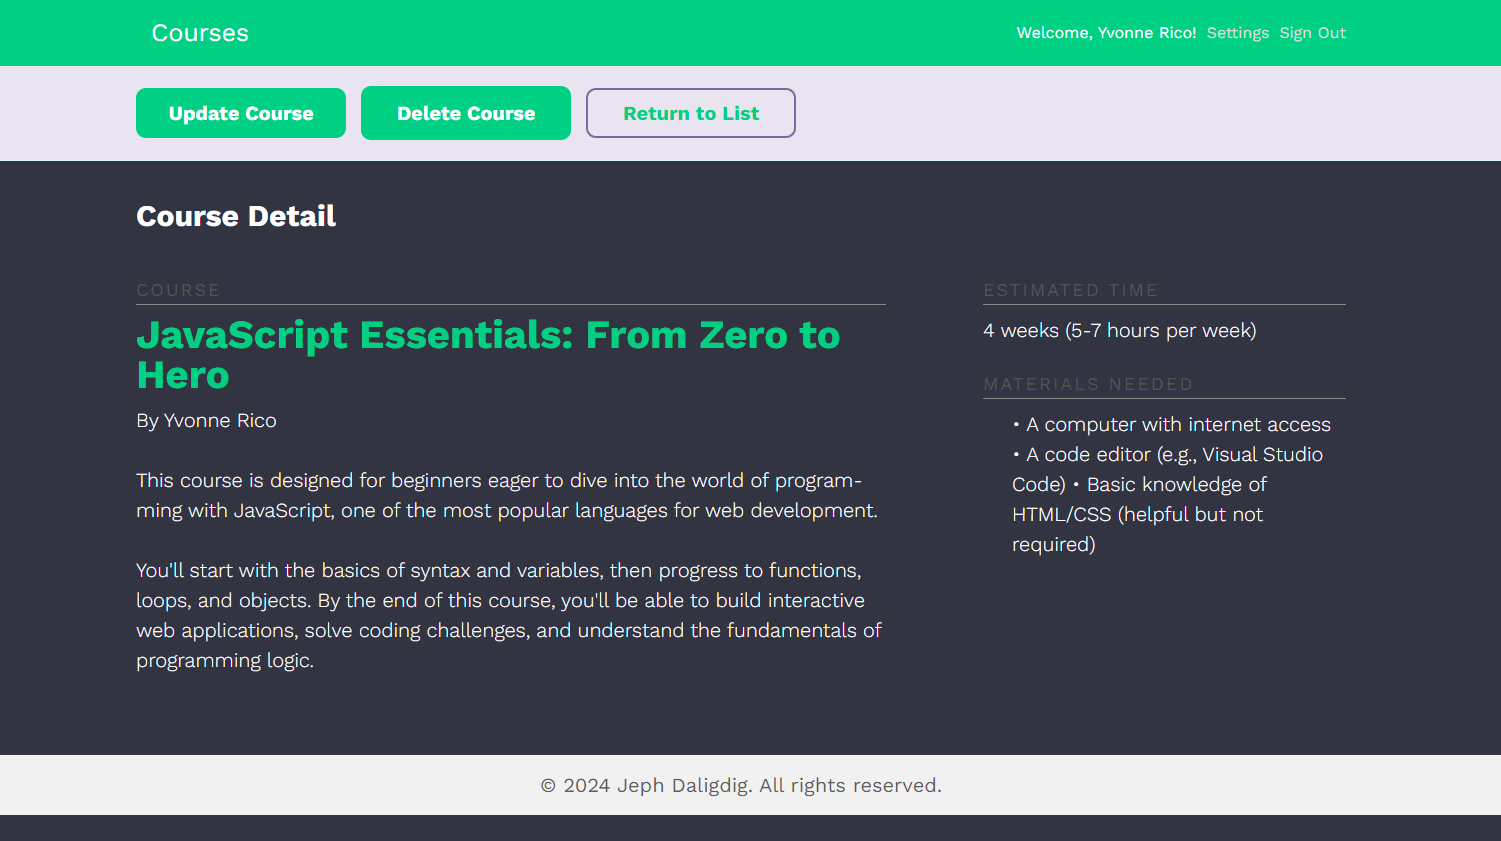Image resolution: width=1501 pixels, height=841 pixels.
Task: Click the Course Detail heading
Action: coord(236,216)
